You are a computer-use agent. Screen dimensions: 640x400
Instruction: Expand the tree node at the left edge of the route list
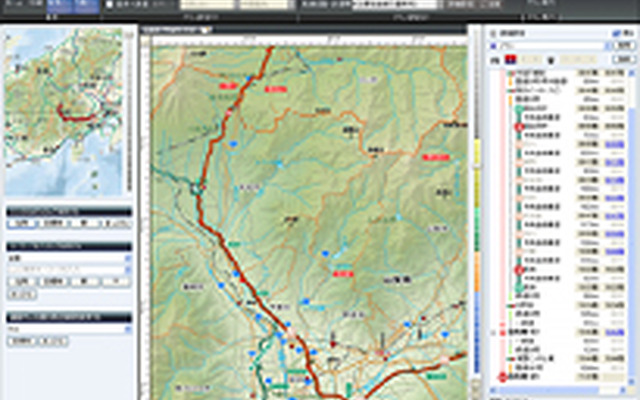493,332
